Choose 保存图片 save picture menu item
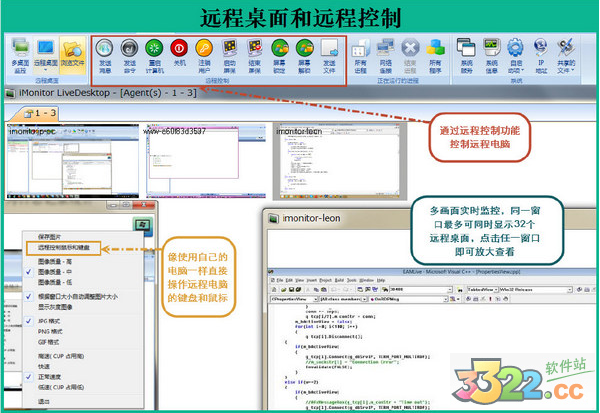 49,237
